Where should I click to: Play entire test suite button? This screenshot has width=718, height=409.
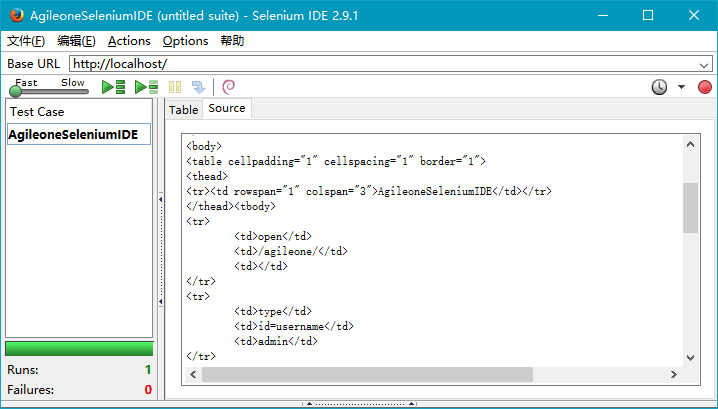click(x=114, y=87)
